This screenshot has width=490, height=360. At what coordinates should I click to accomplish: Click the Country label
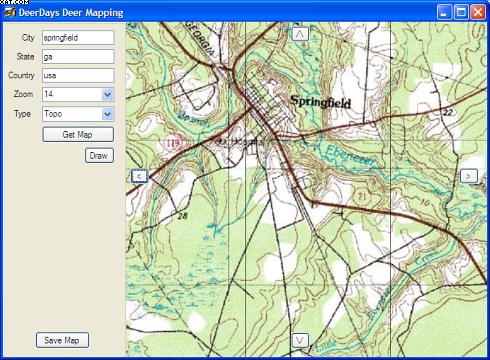pyautogui.click(x=21, y=75)
